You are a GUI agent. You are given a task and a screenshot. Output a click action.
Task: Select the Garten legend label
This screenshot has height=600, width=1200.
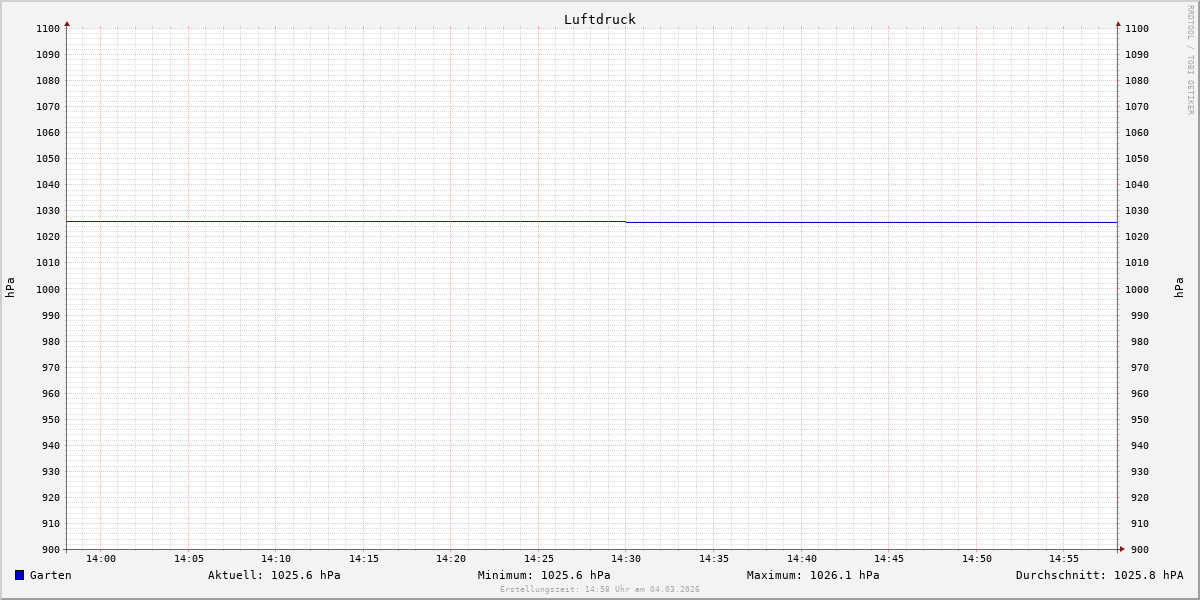click(50, 575)
